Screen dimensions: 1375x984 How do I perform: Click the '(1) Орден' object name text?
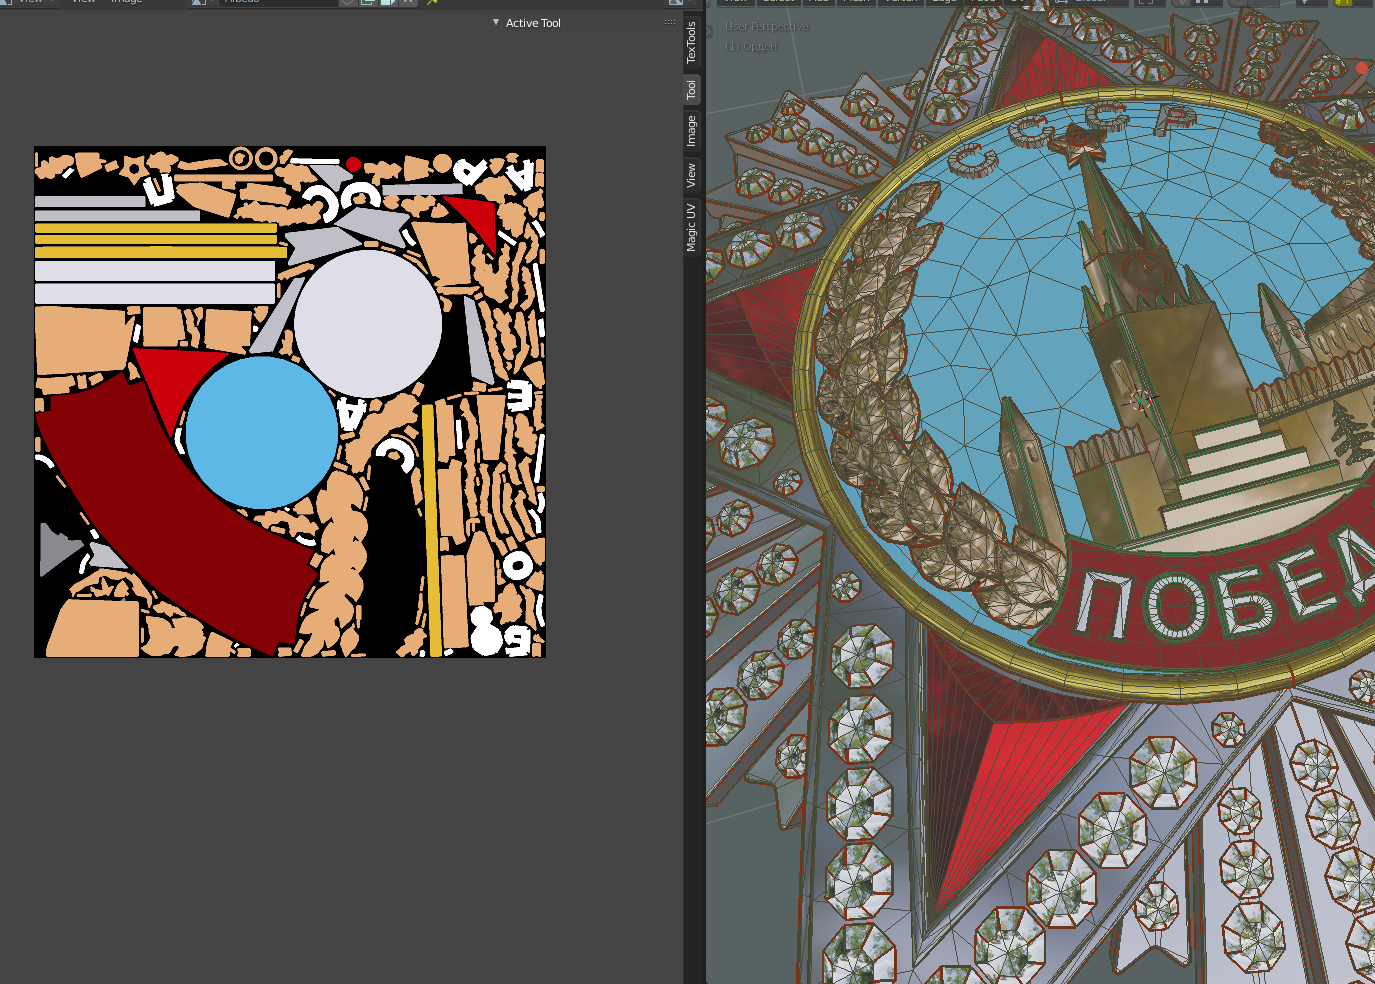[751, 46]
